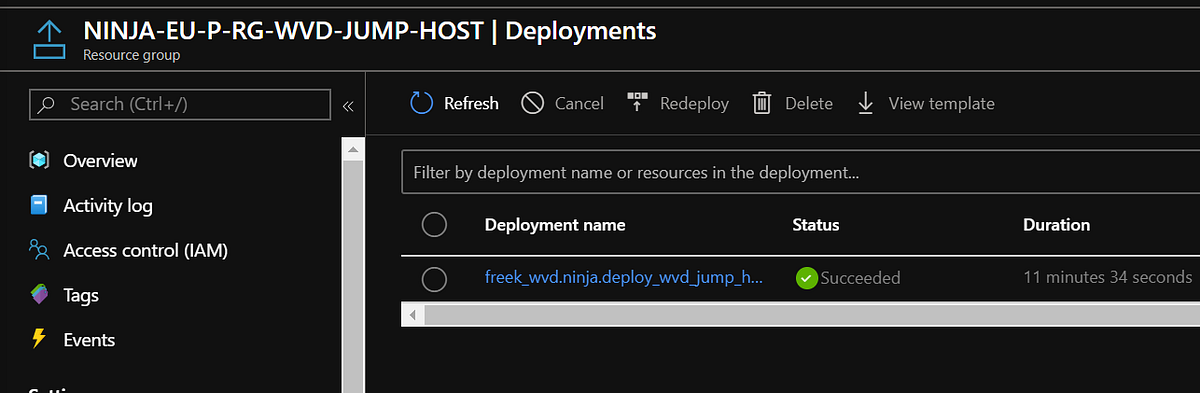Image resolution: width=1200 pixels, height=393 pixels.
Task: Open Overview via its cube icon
Action: click(39, 160)
